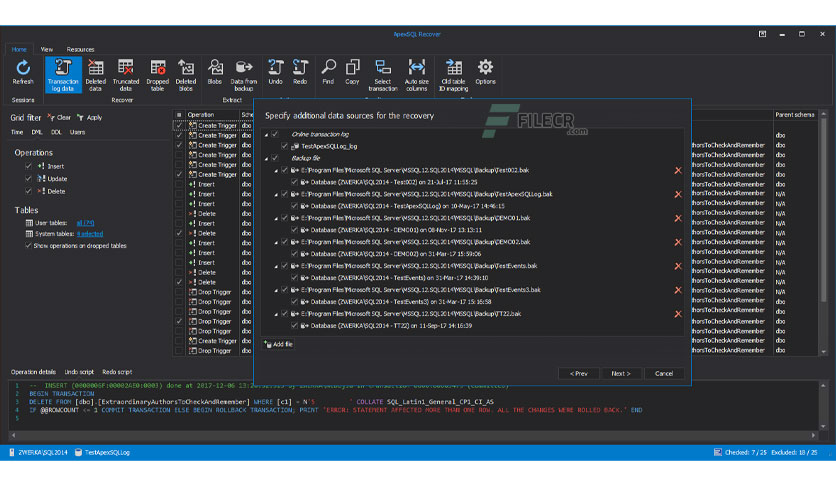Toggle TestApexSQLLog_log checkbox
This screenshot has width=836, height=484.
285,146
